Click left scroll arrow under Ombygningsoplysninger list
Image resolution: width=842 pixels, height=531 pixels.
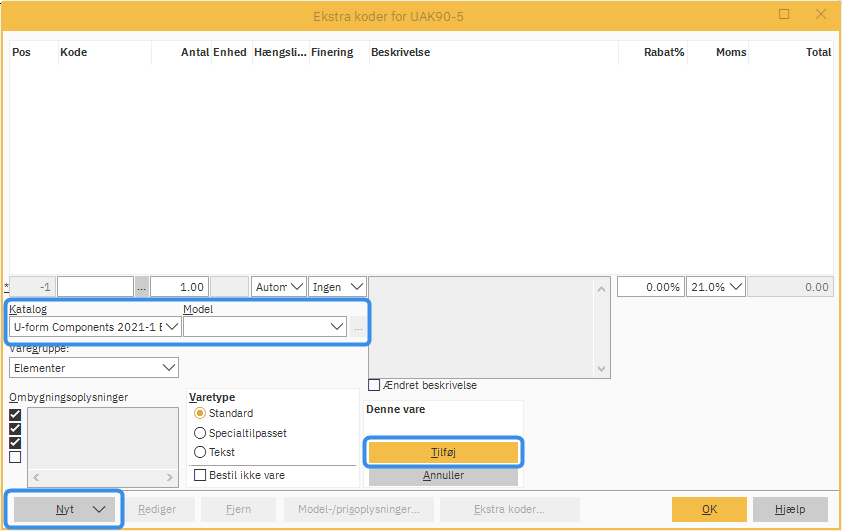pyautogui.click(x=35, y=478)
